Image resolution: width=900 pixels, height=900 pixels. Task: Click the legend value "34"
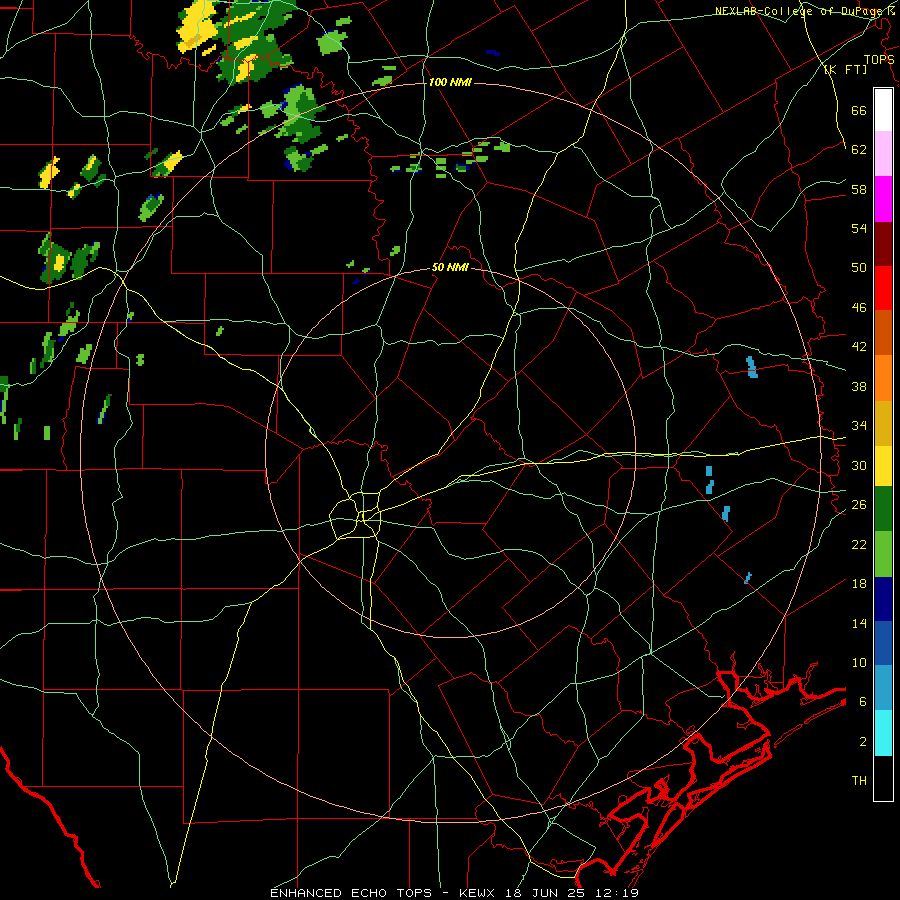[x=859, y=426]
